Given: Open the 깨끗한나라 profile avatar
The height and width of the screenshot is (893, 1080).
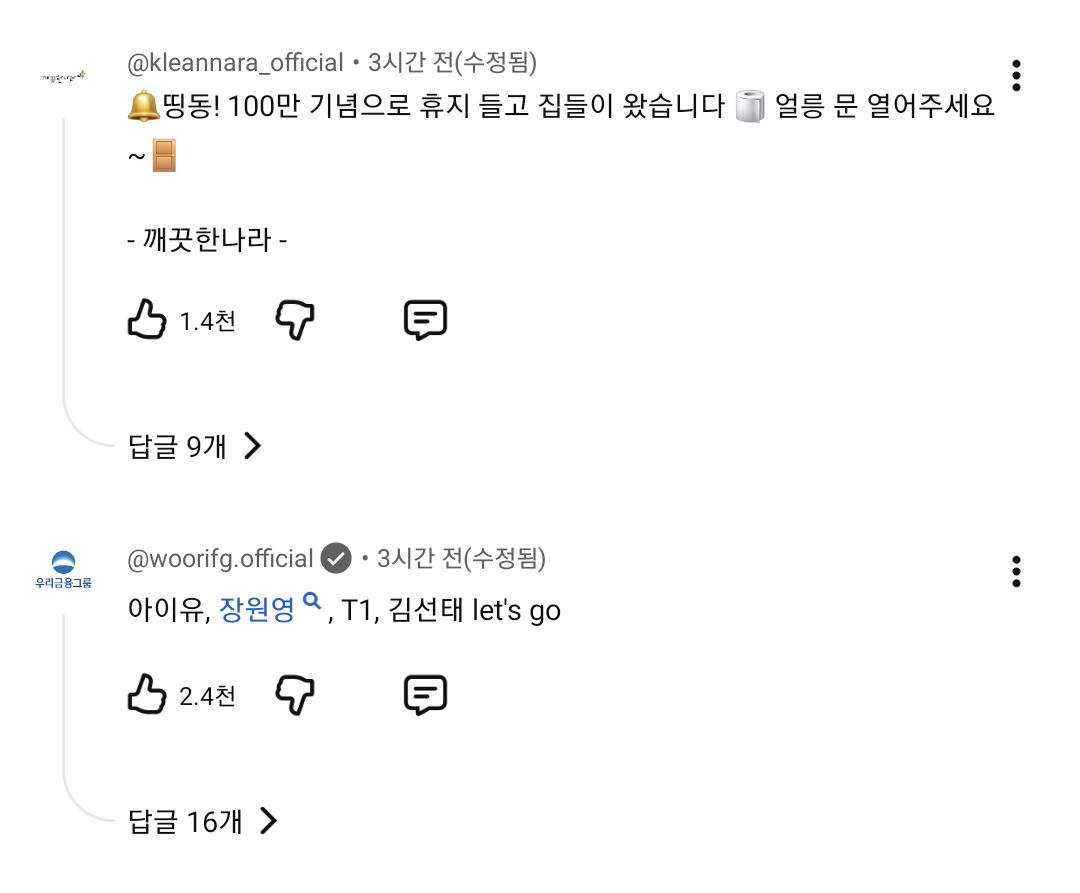Looking at the screenshot, I should point(63,76).
